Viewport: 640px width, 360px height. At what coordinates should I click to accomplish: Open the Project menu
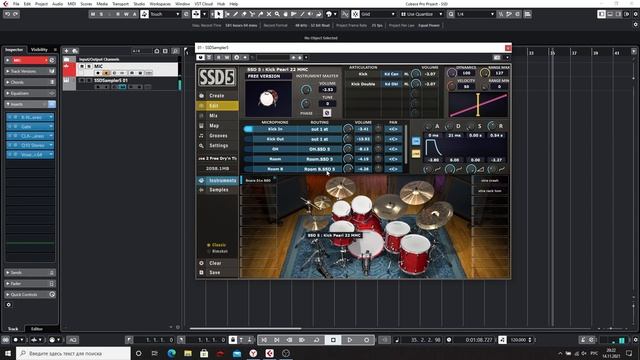click(x=41, y=4)
